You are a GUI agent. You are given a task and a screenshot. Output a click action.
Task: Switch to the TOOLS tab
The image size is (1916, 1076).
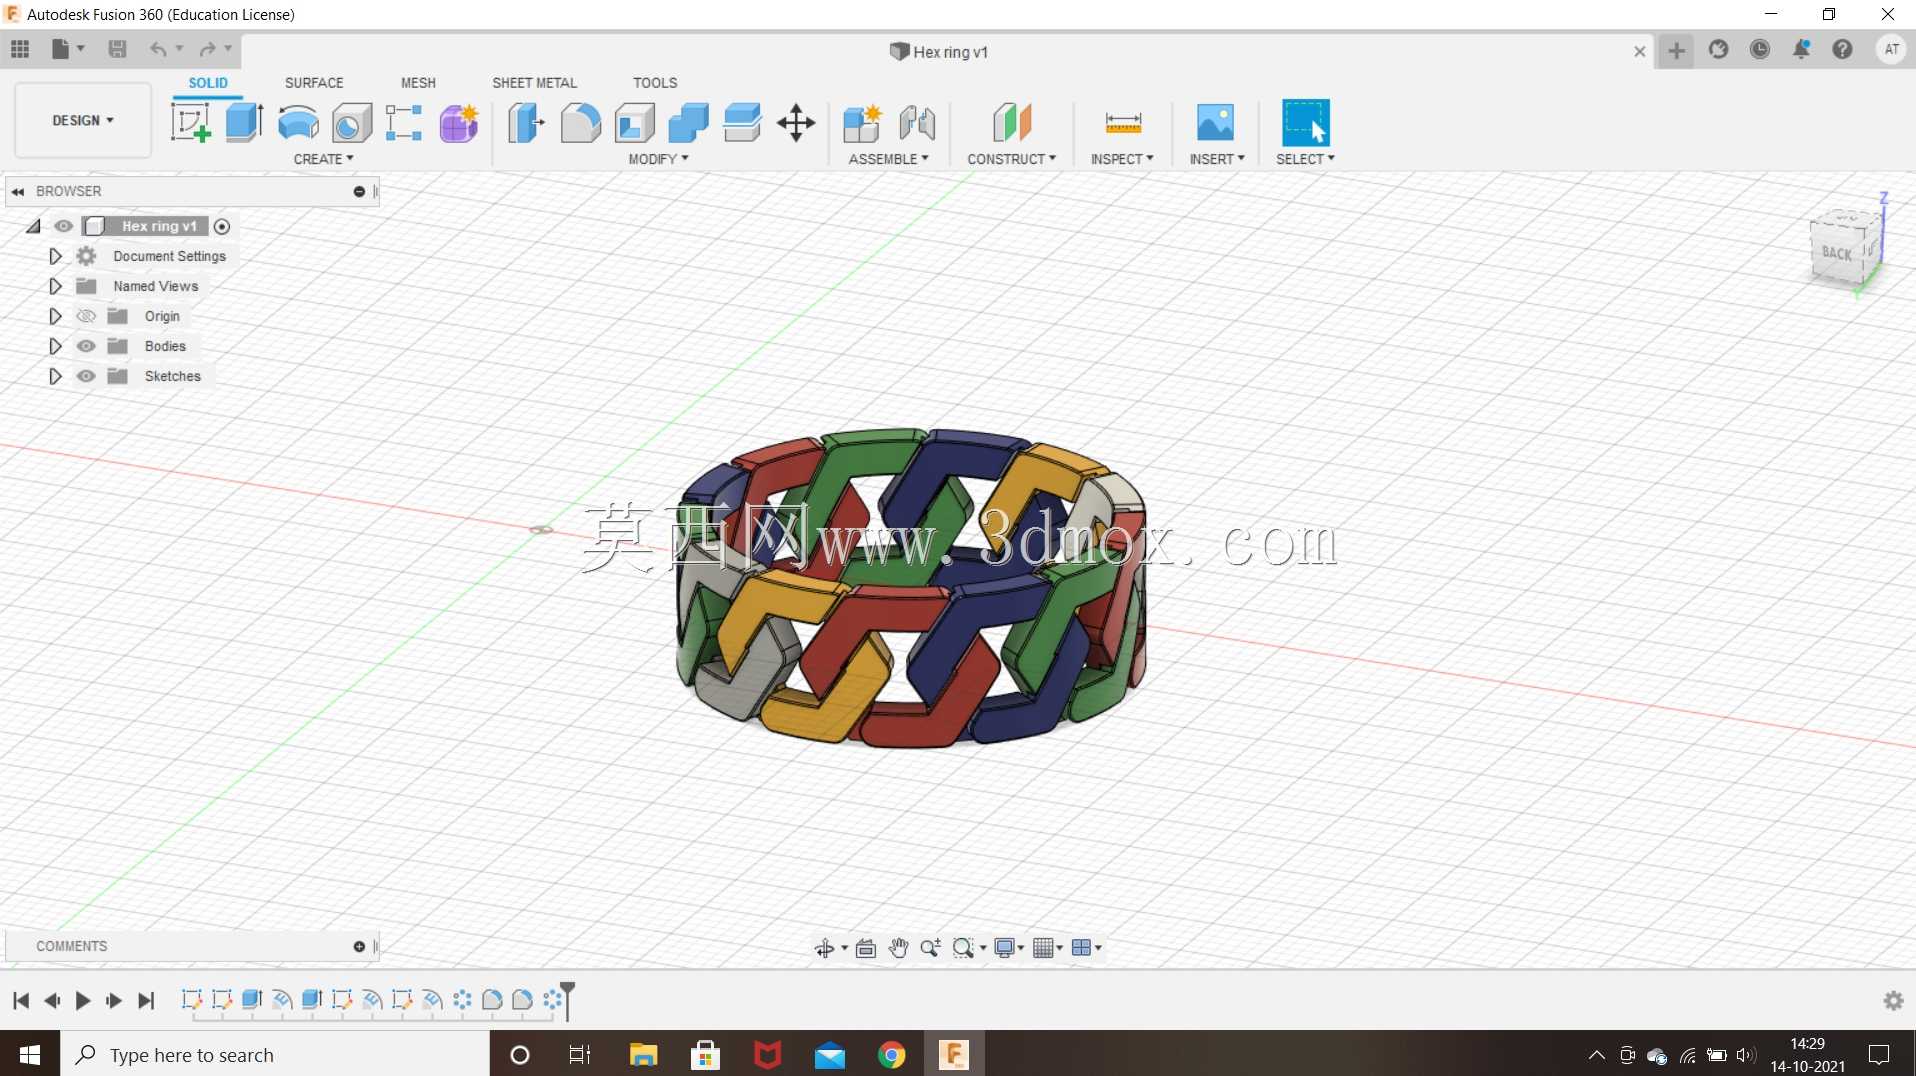tap(655, 83)
